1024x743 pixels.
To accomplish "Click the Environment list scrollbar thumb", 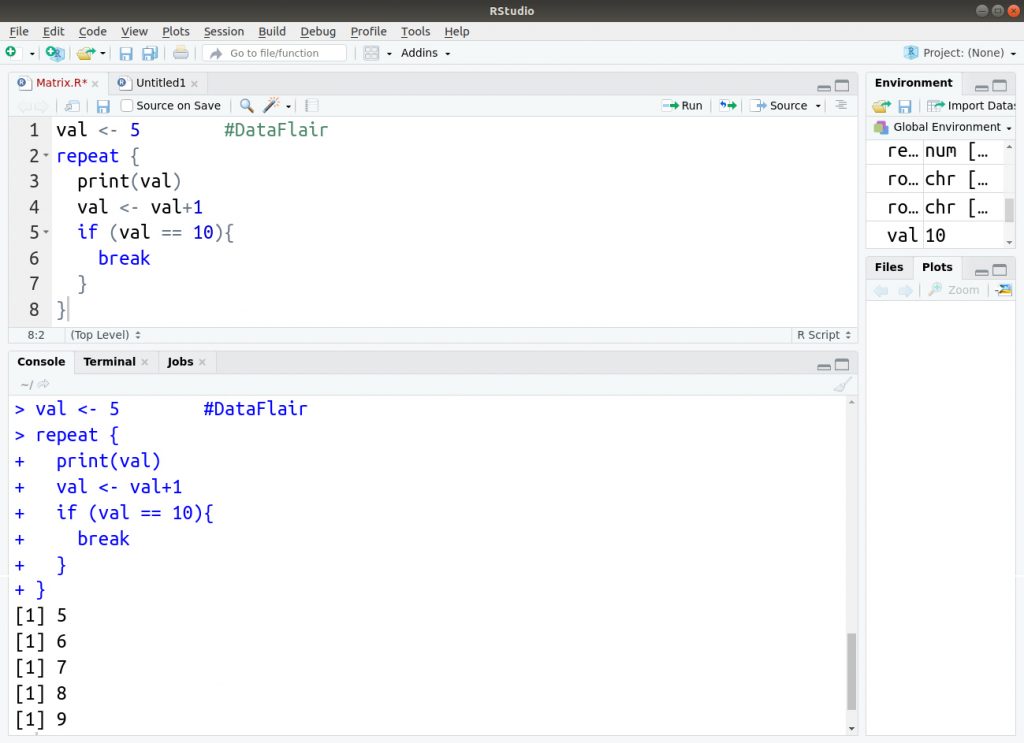I will [x=1009, y=210].
